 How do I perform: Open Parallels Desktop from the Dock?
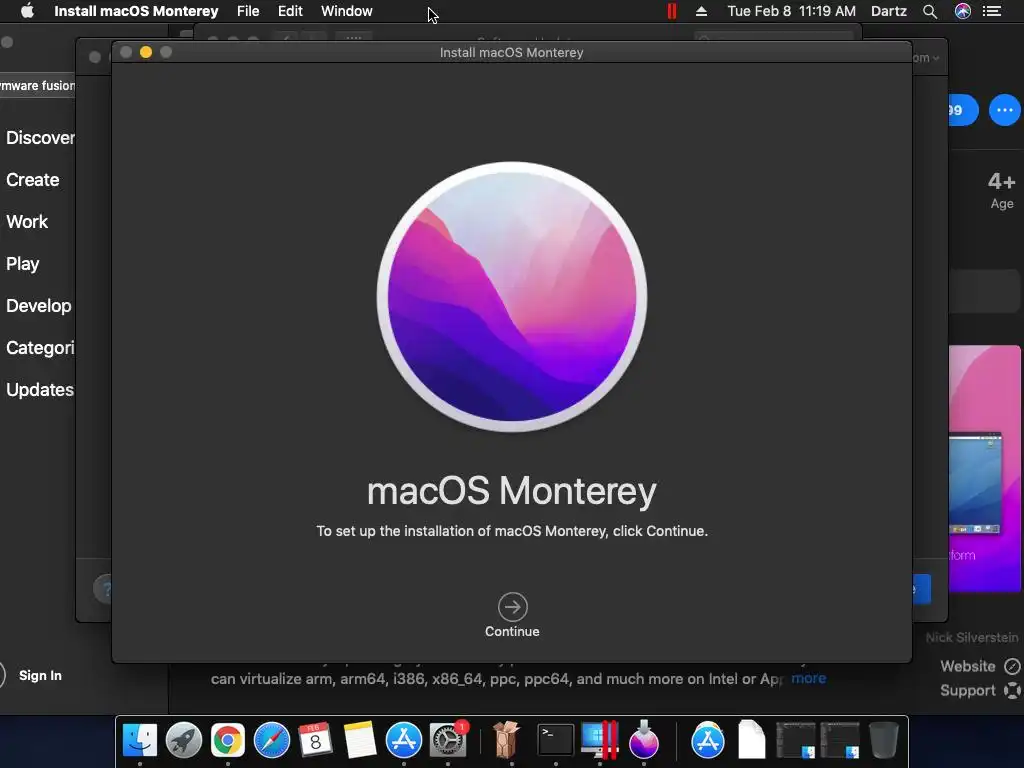click(x=599, y=740)
